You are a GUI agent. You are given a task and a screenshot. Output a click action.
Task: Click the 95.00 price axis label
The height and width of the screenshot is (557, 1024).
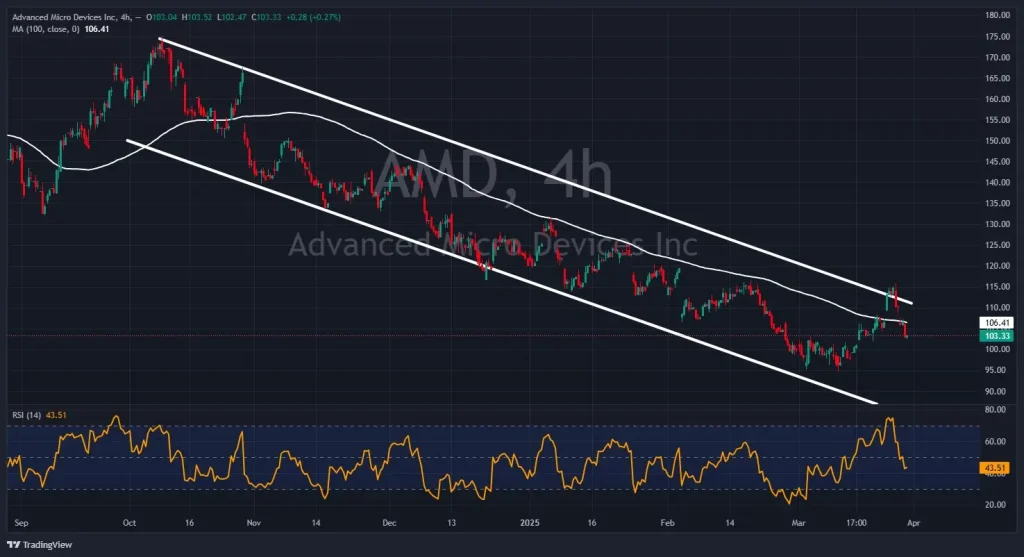pyautogui.click(x=995, y=370)
